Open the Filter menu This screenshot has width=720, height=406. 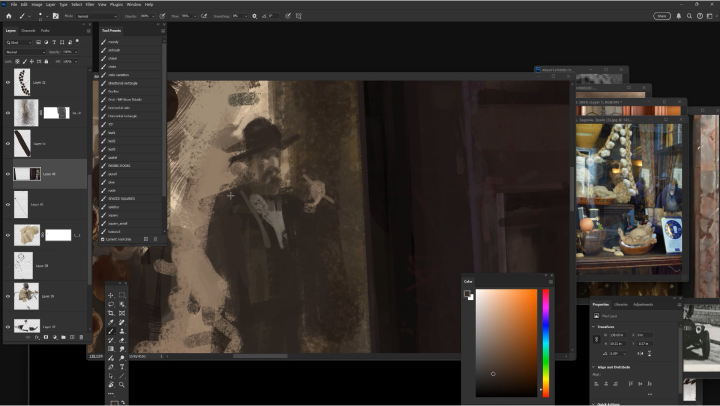coord(90,5)
